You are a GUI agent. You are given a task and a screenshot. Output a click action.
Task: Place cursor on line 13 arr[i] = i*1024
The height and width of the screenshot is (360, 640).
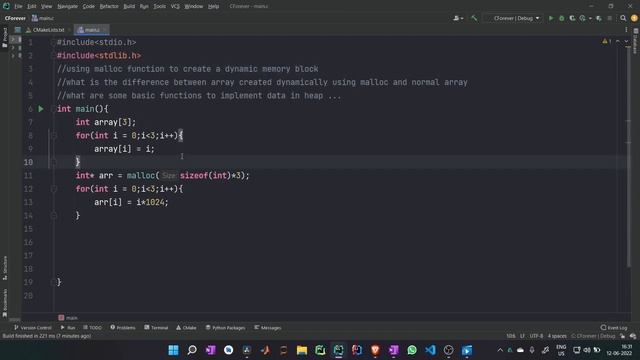[131, 202]
